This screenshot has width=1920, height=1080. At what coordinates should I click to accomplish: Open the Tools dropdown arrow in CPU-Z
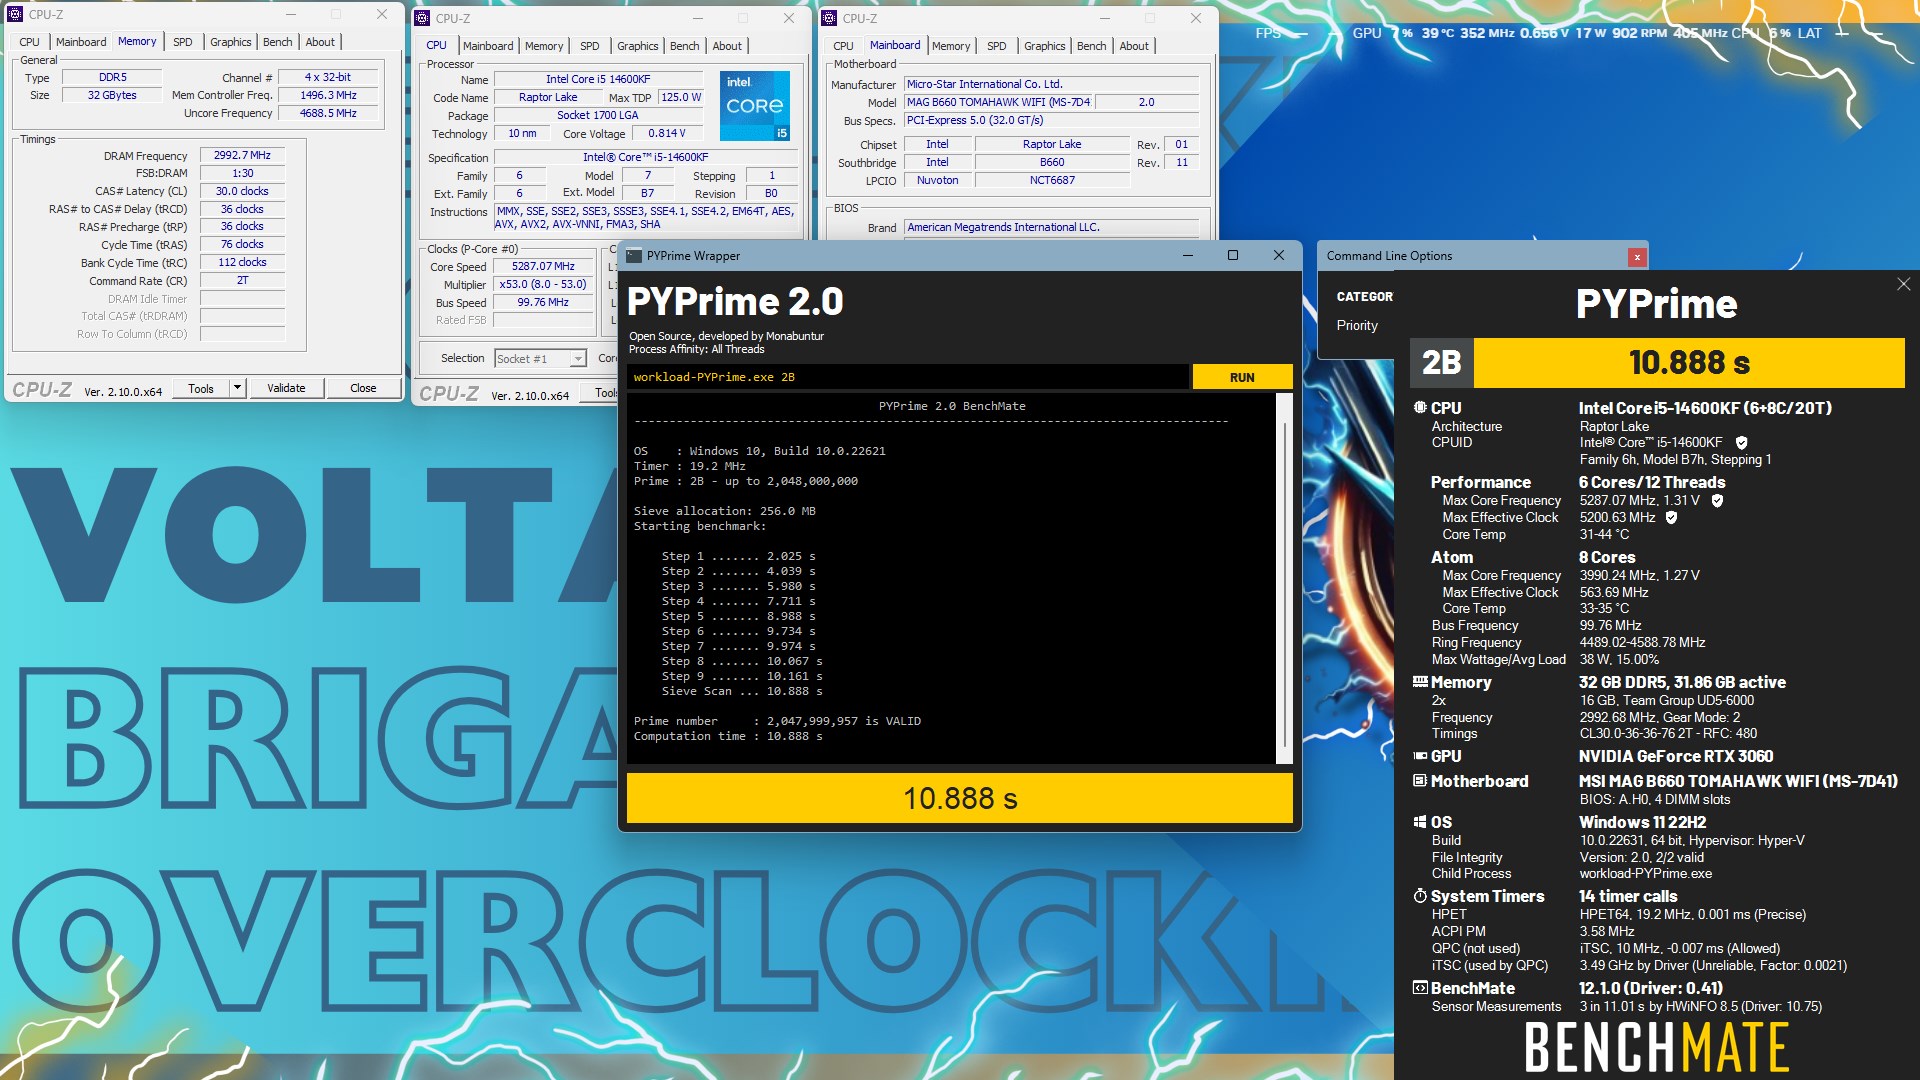coord(237,388)
